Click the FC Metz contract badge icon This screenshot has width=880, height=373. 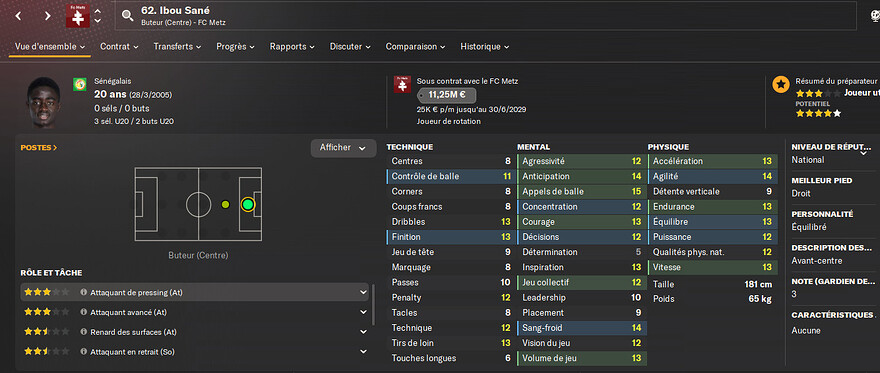[402, 85]
